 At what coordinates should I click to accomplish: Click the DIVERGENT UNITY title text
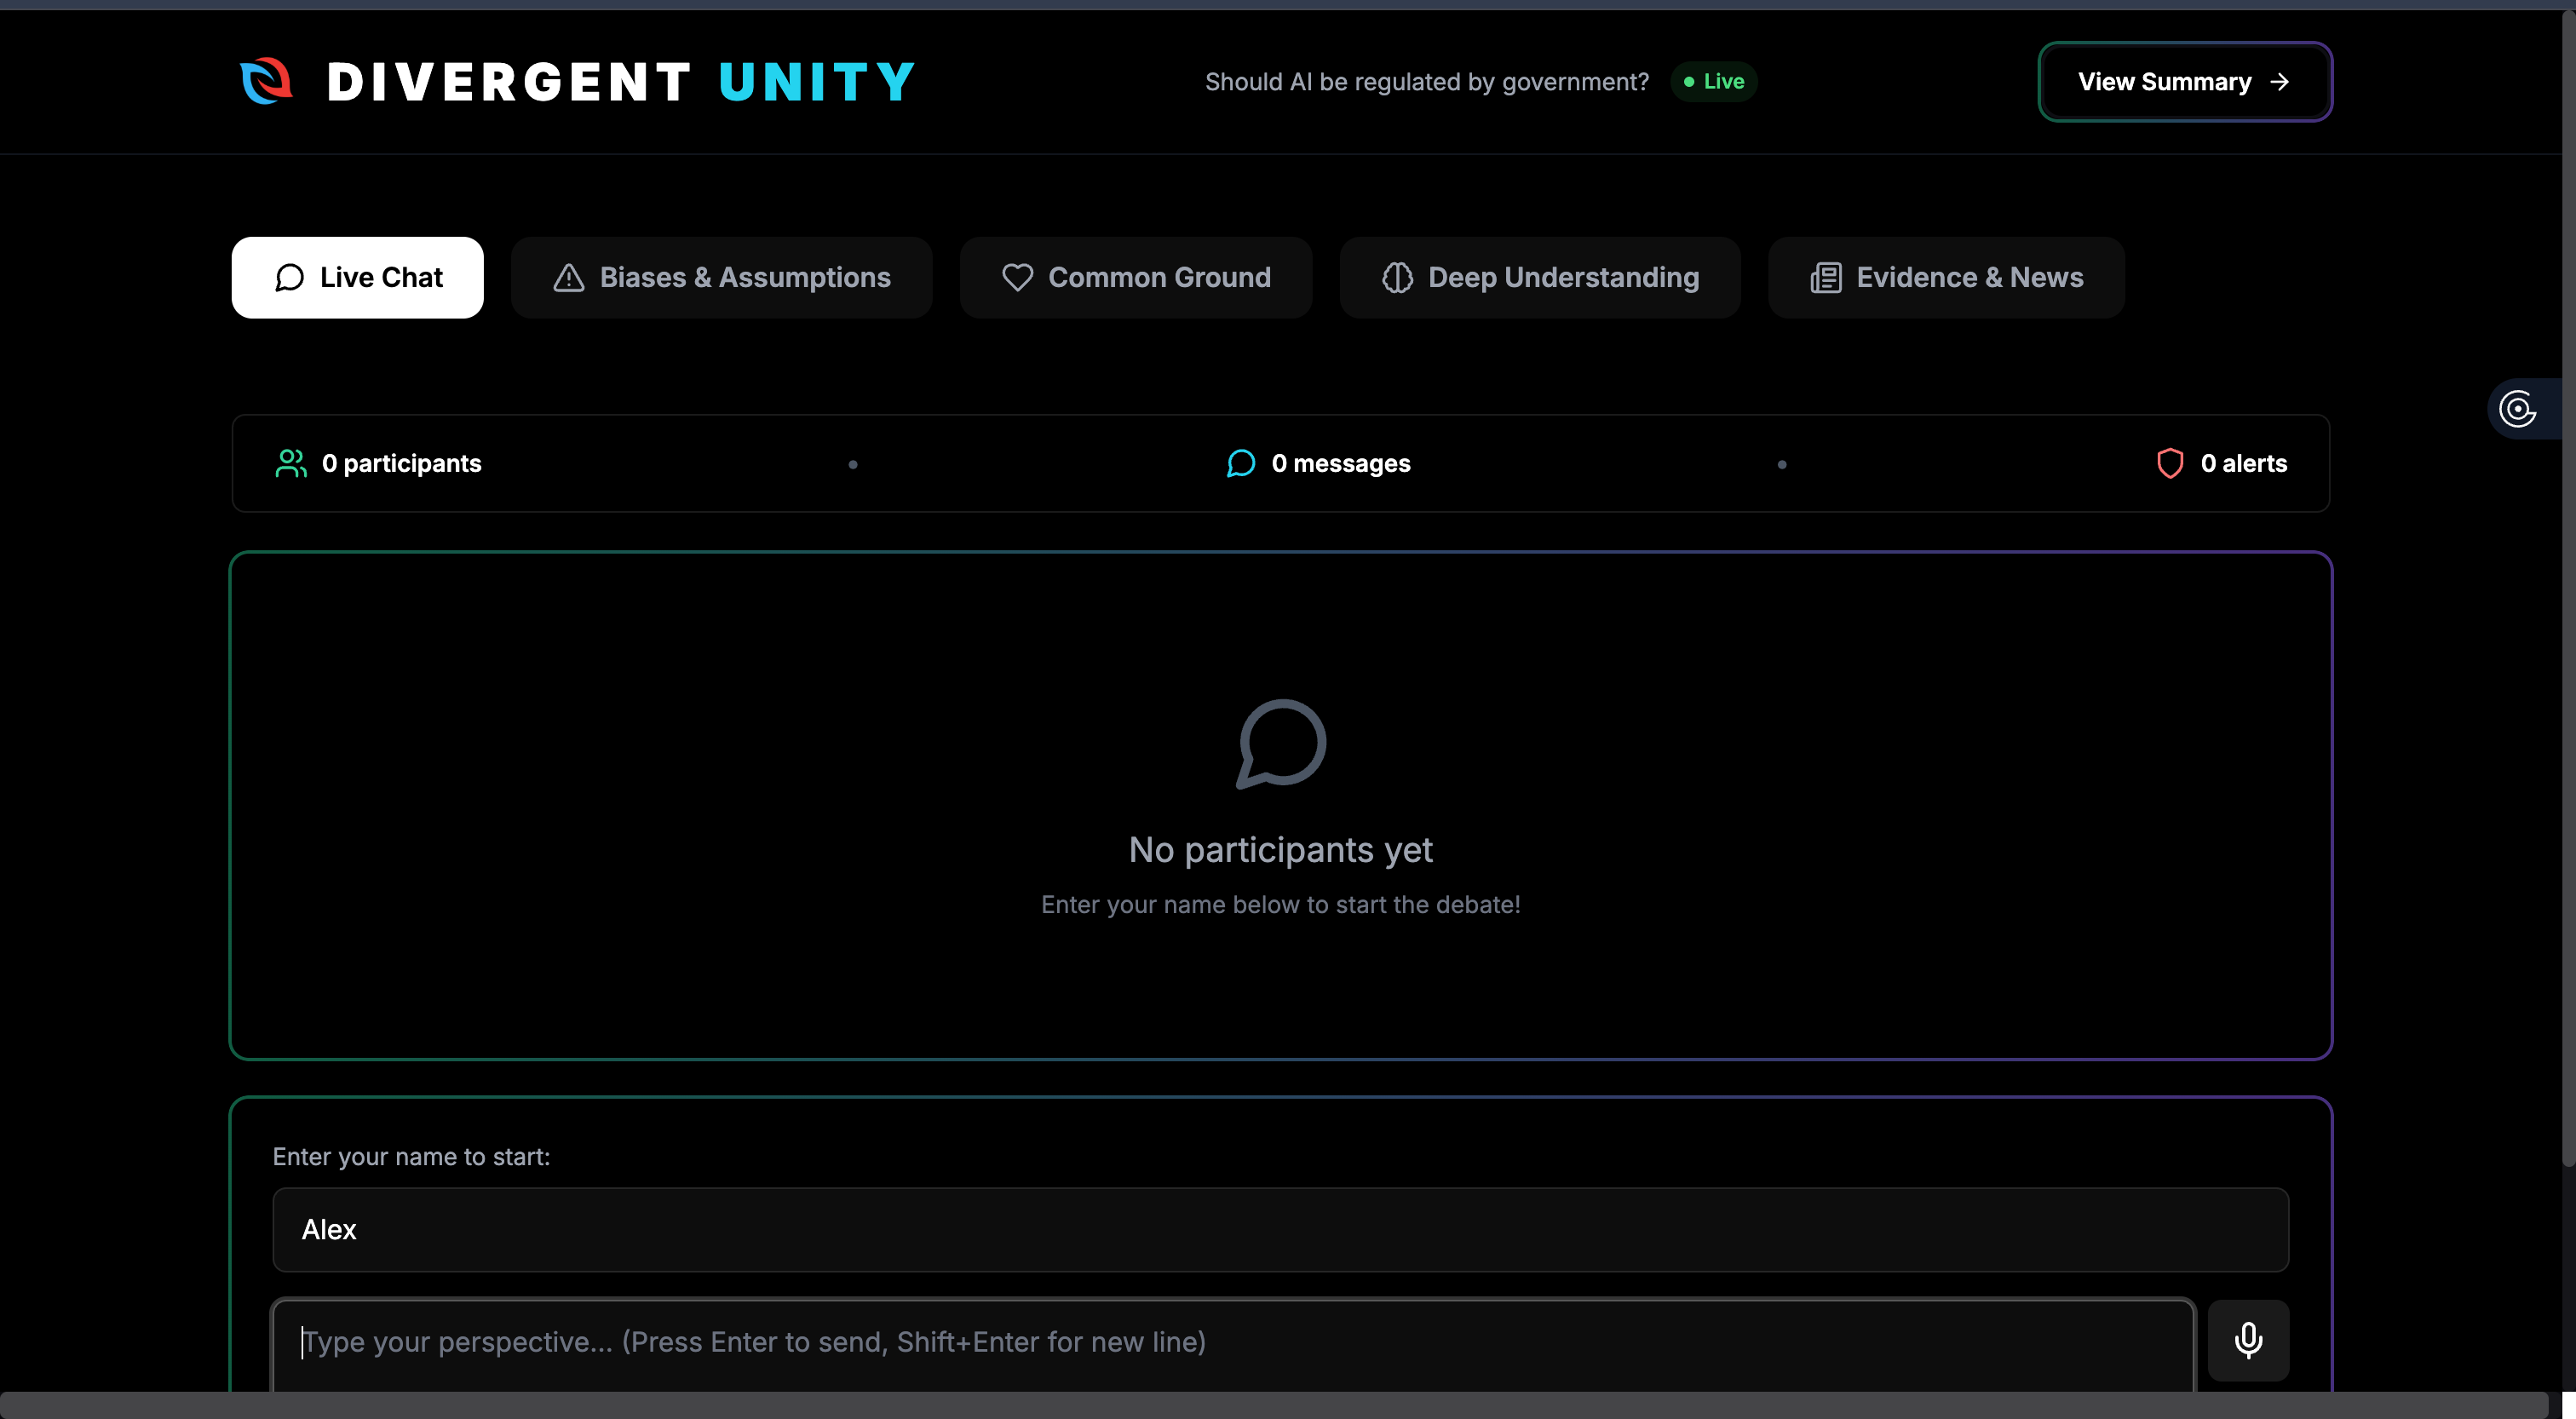pyautogui.click(x=621, y=82)
